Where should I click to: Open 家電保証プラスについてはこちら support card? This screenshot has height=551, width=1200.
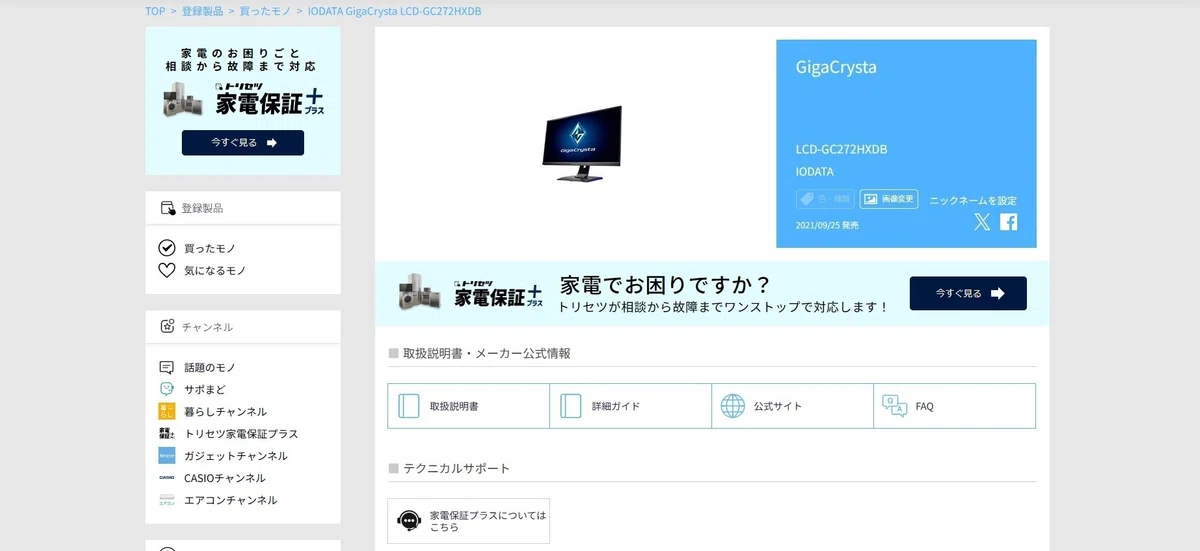468,521
